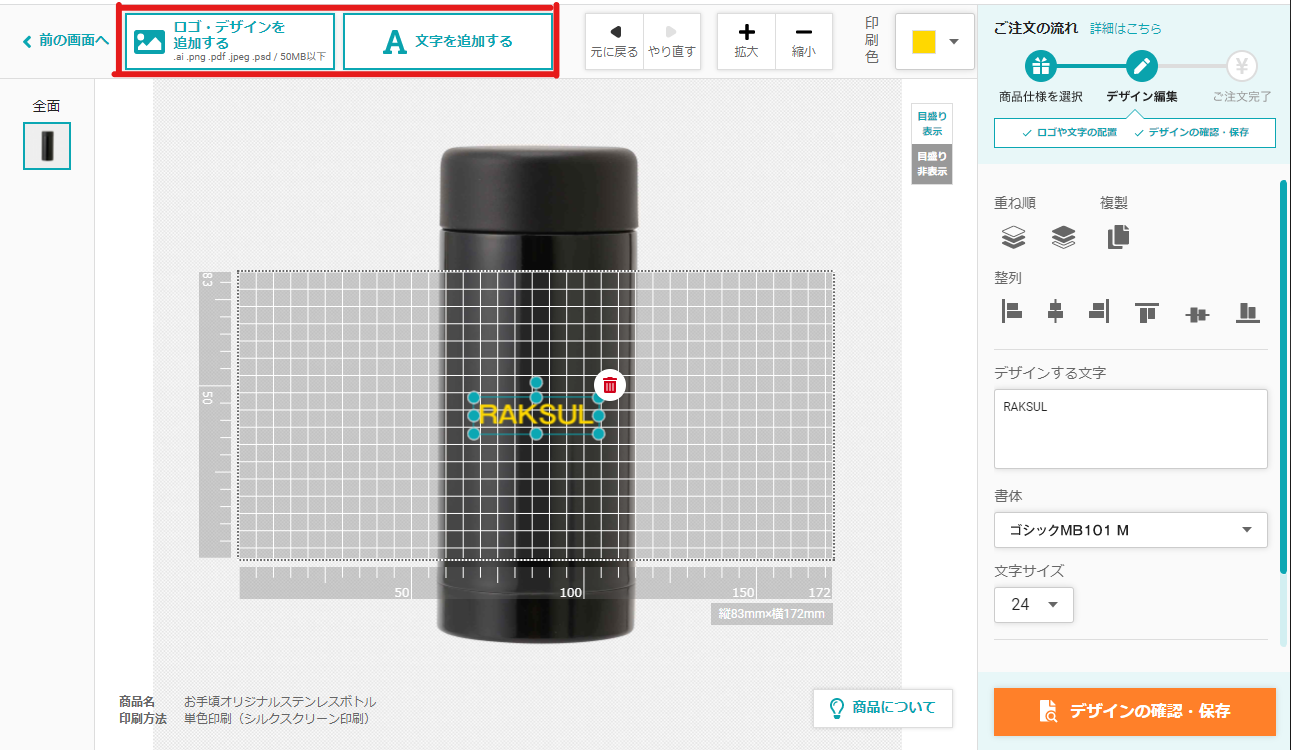Zoom in with 拡大 plus button
This screenshot has height=750, width=1291.
(746, 42)
